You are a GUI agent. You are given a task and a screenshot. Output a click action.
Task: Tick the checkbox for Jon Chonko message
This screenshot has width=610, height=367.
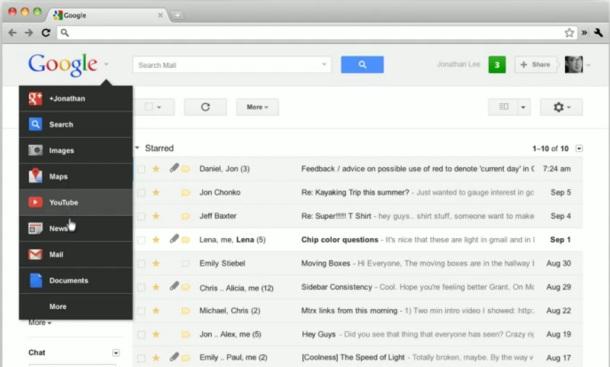coord(141,193)
